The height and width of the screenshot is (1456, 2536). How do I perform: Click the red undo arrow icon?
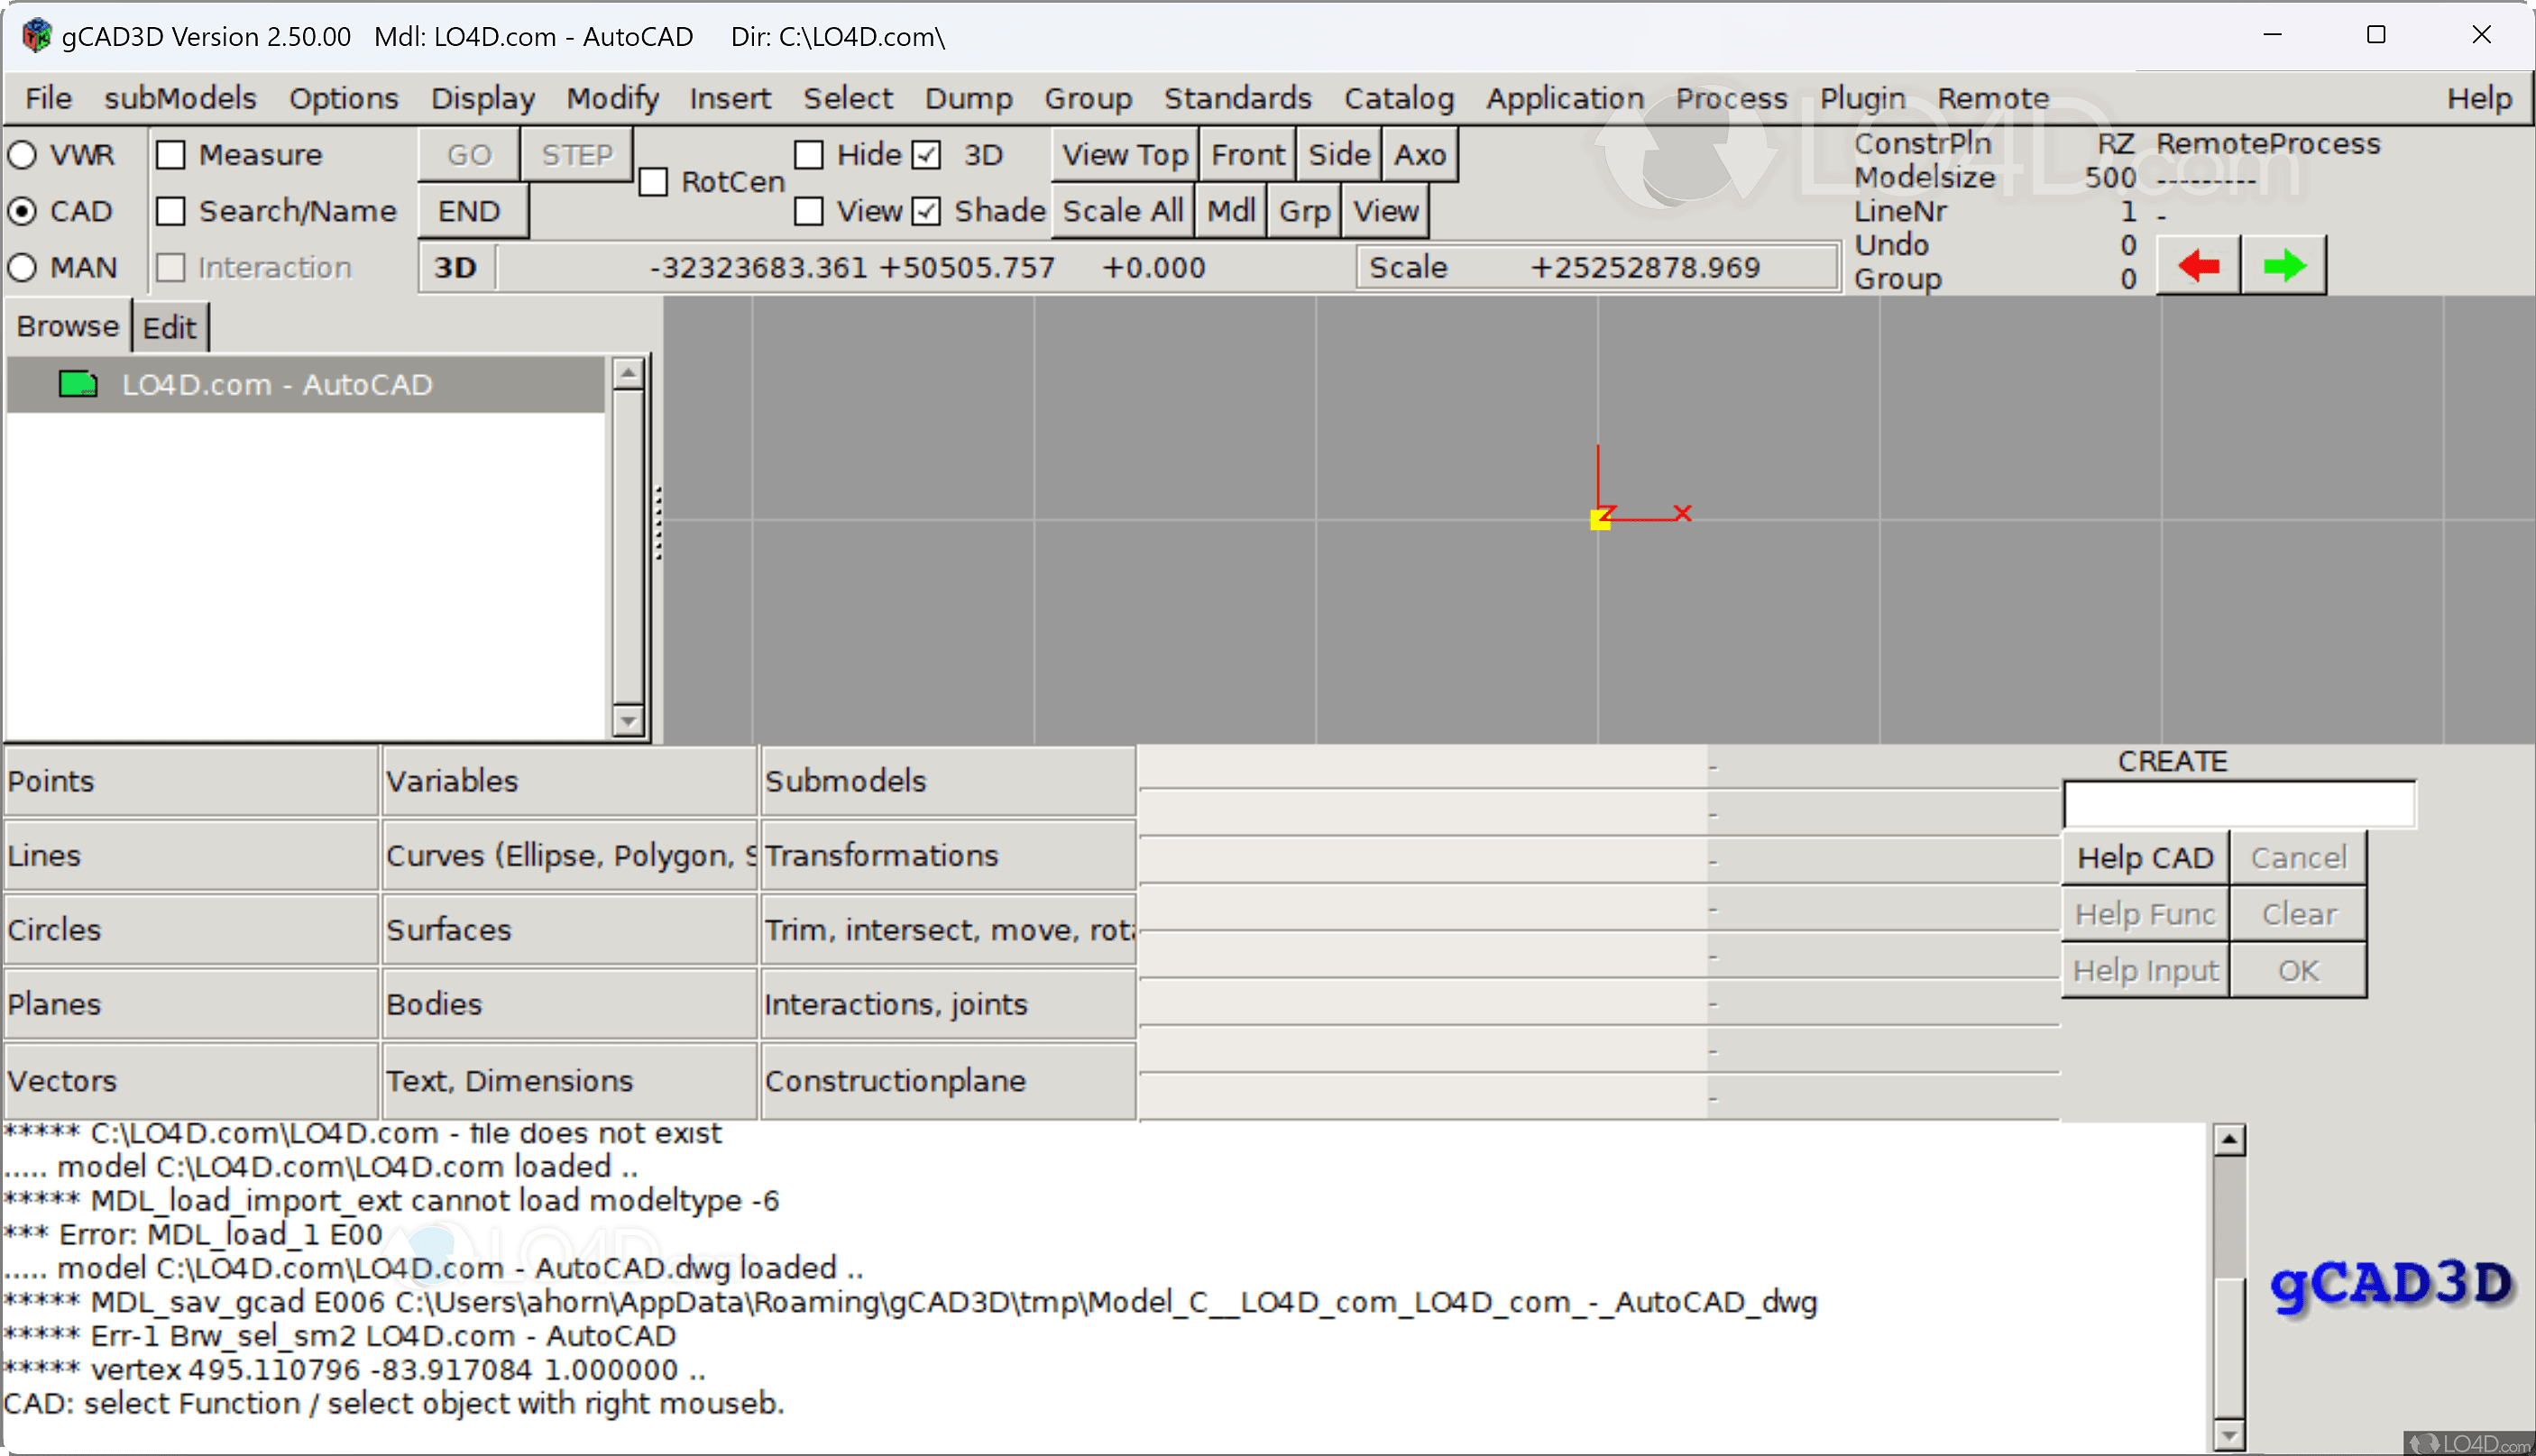coord(2198,266)
